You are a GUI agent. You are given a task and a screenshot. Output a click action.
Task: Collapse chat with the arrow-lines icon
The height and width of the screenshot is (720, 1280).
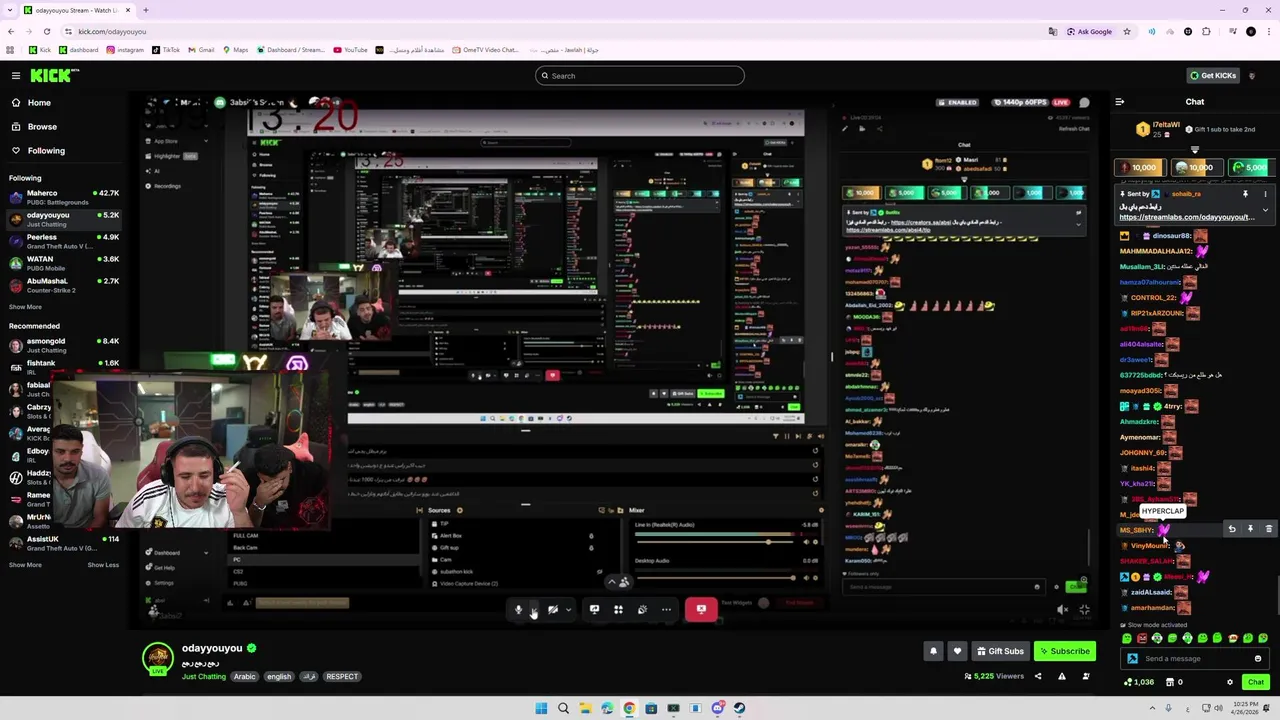tap(1119, 102)
